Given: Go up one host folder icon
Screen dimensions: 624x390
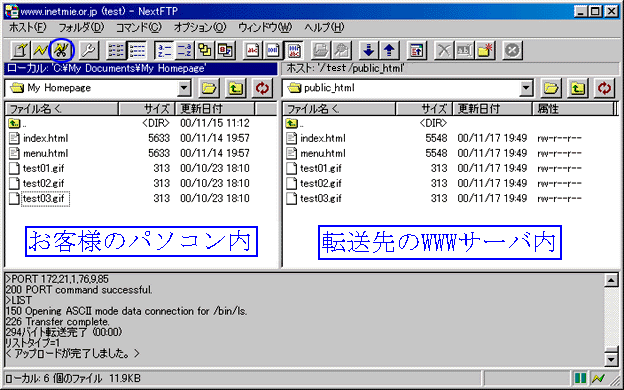Looking at the screenshot, I should pyautogui.click(x=577, y=88).
